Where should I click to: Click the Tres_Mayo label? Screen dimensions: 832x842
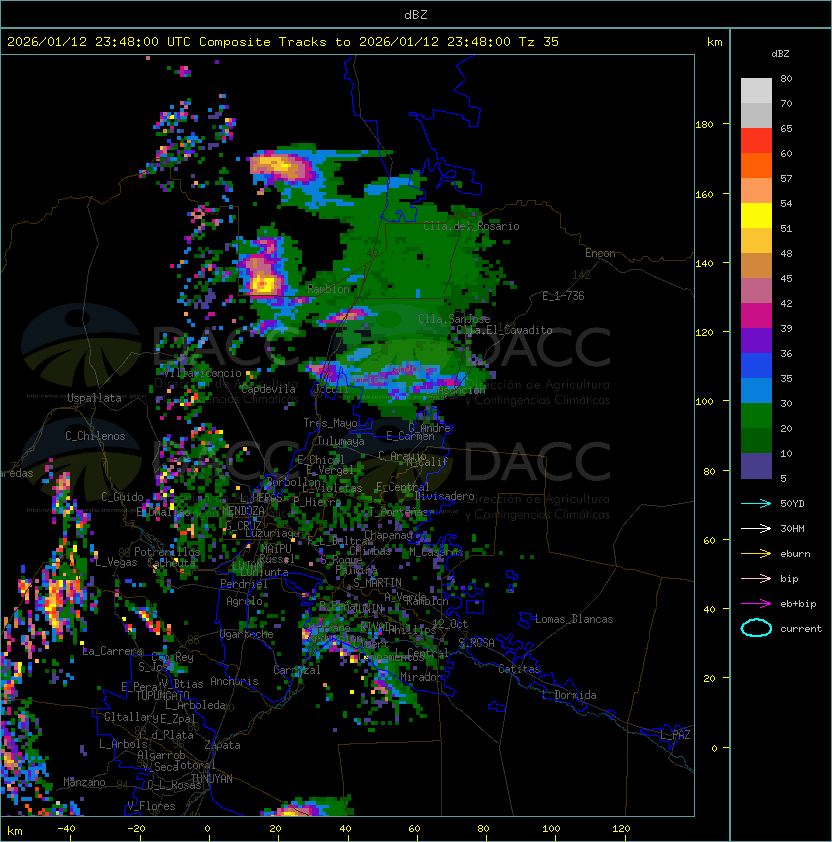pyautogui.click(x=330, y=423)
